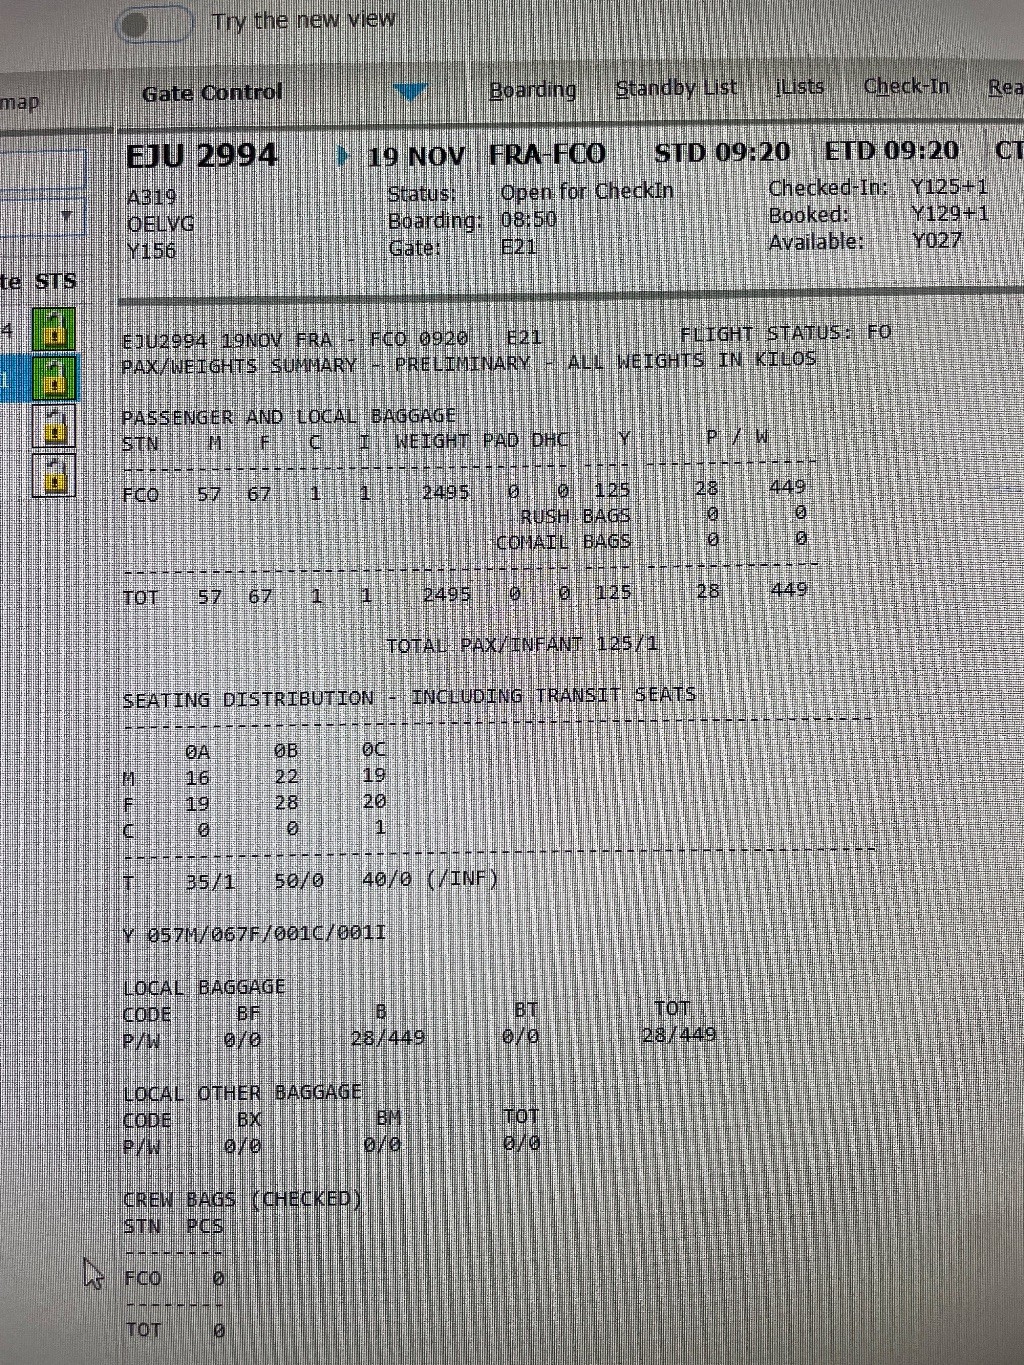Image resolution: width=1024 pixels, height=1365 pixels.
Task: Switch to the map tab
Action: coord(20,102)
